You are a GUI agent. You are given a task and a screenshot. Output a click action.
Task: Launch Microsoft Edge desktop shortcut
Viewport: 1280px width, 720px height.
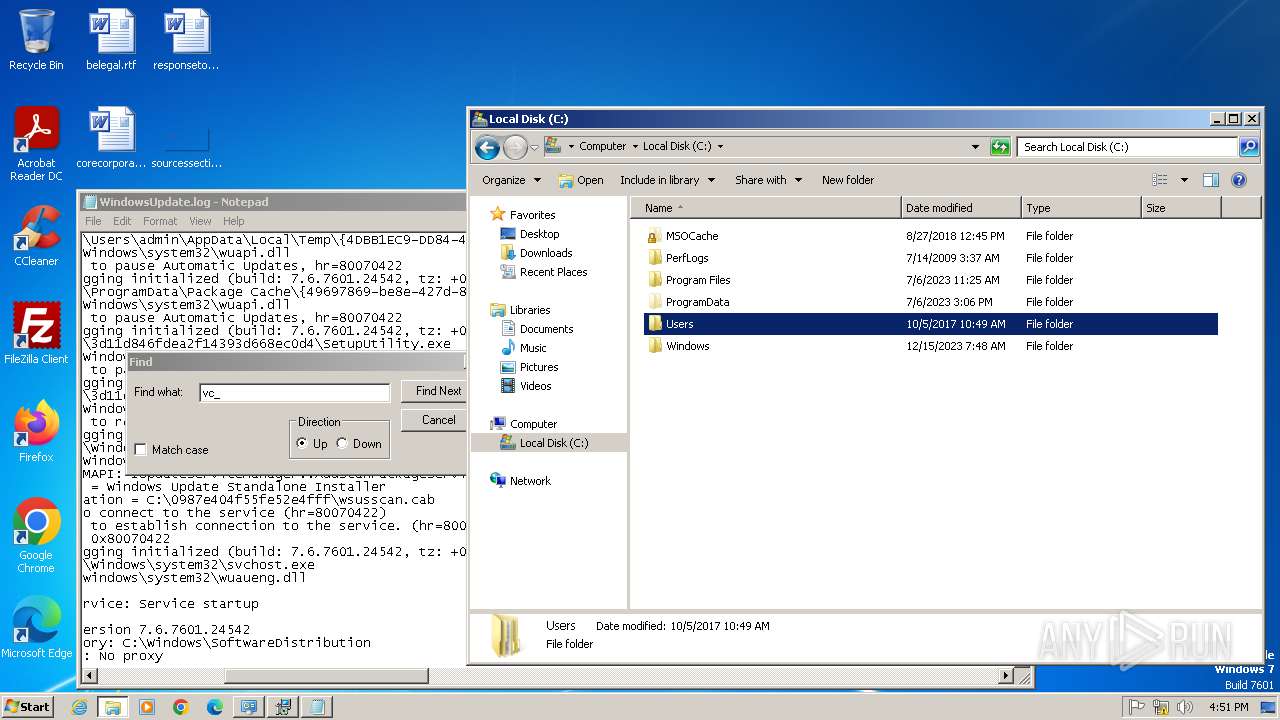(36, 627)
